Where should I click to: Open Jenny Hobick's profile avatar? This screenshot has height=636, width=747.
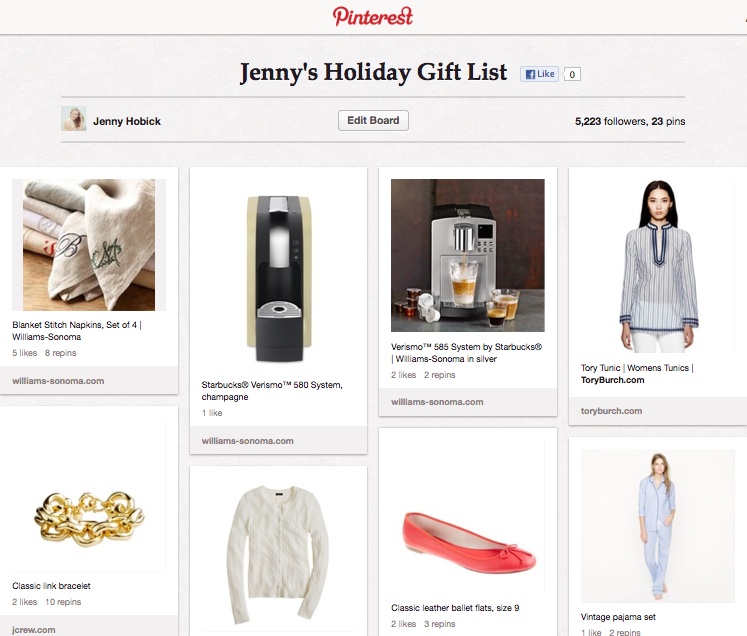click(x=74, y=119)
